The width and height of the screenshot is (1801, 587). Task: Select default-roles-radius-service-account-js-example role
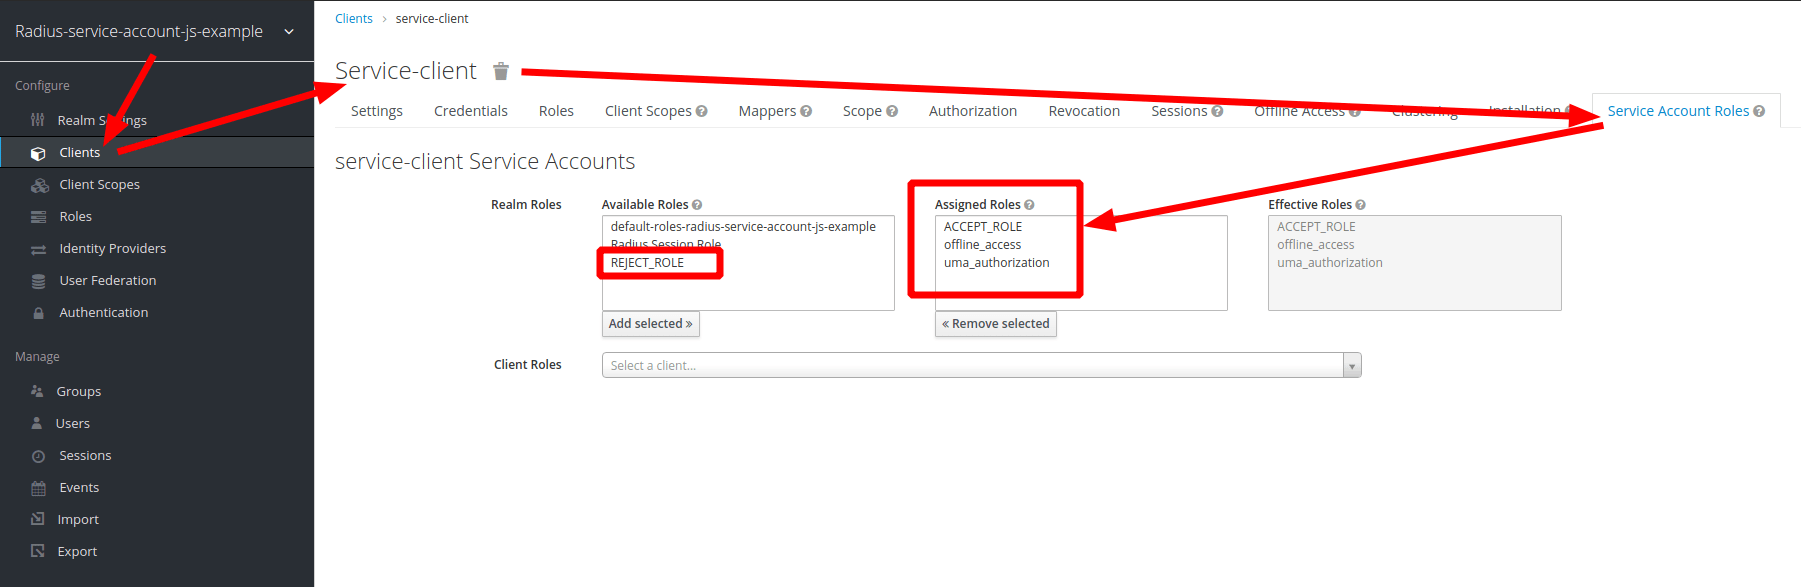coord(743,227)
